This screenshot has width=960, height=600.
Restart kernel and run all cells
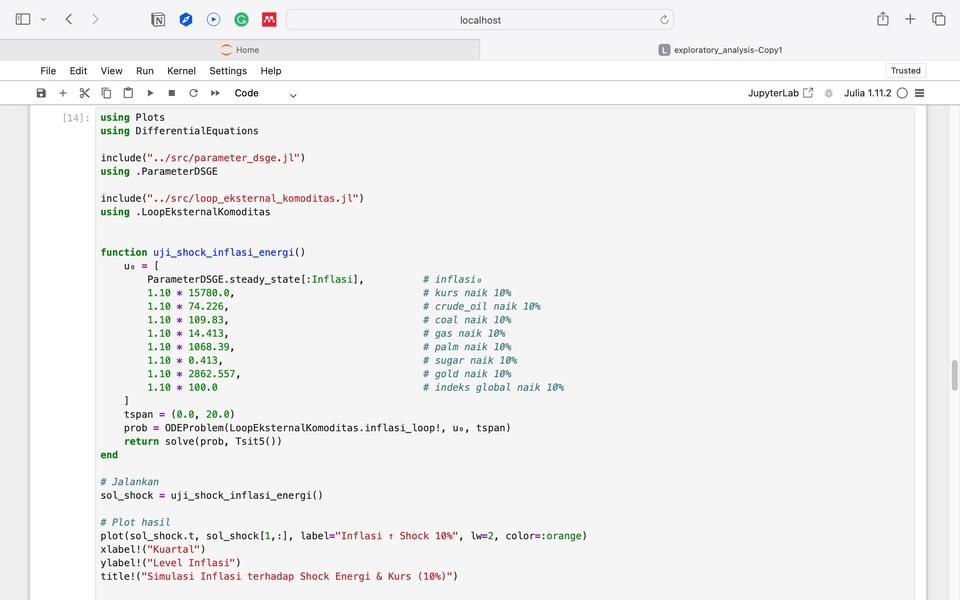click(215, 93)
